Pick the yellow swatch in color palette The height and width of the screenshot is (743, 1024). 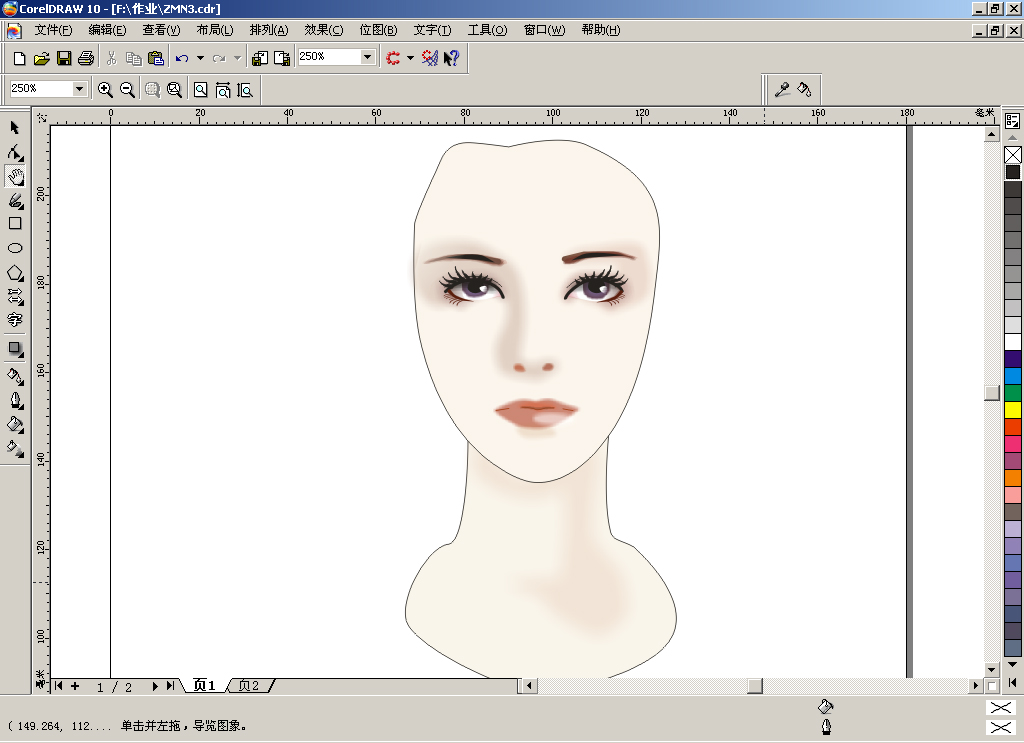tap(1013, 409)
